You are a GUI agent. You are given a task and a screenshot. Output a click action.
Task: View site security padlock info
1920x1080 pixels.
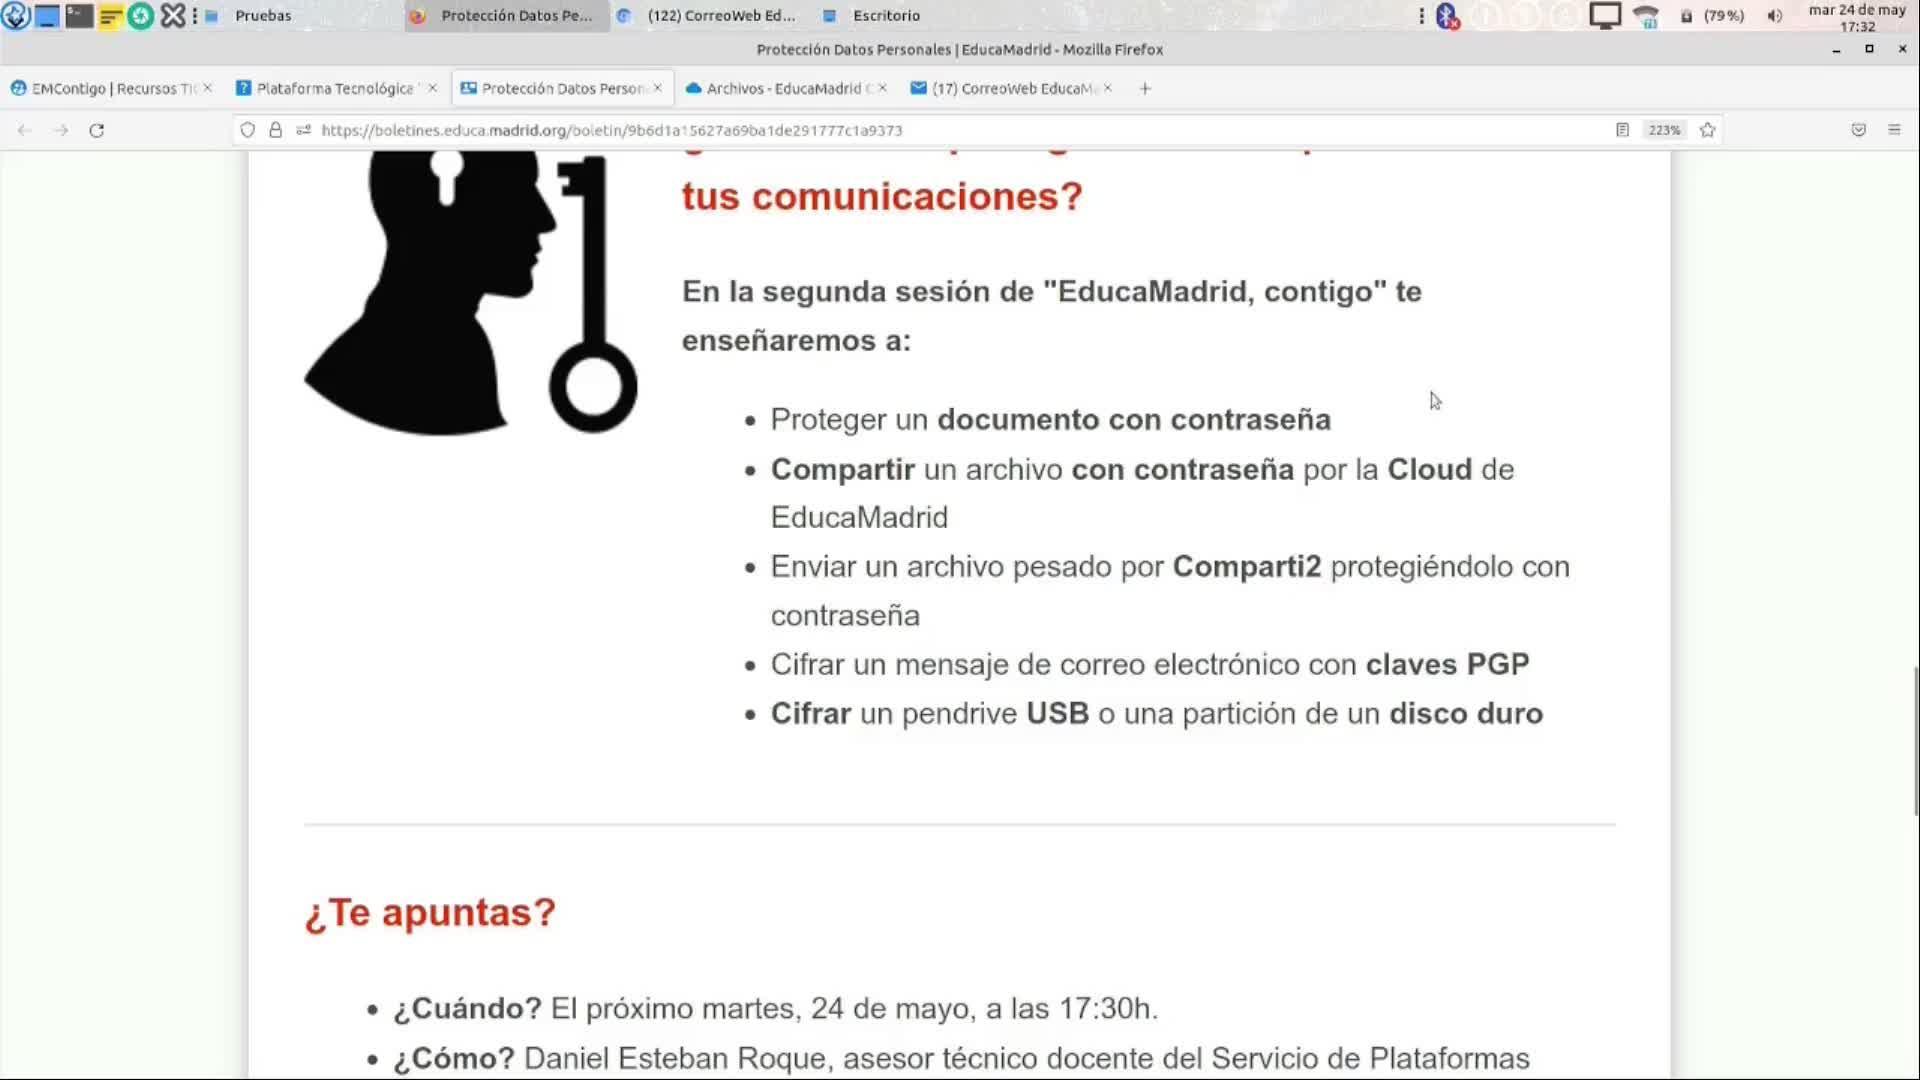point(275,130)
